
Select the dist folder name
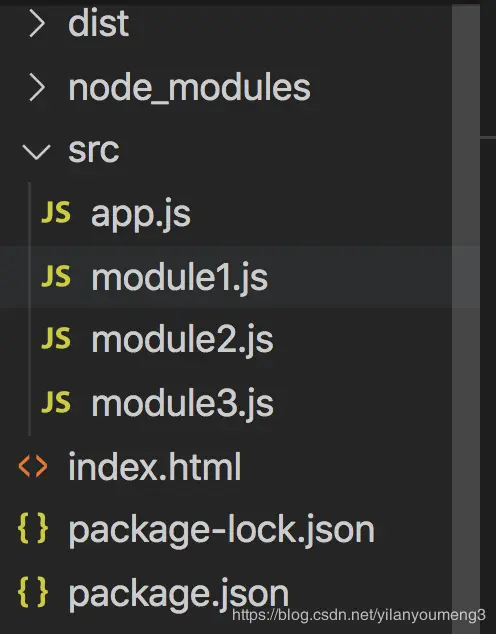(x=98, y=23)
